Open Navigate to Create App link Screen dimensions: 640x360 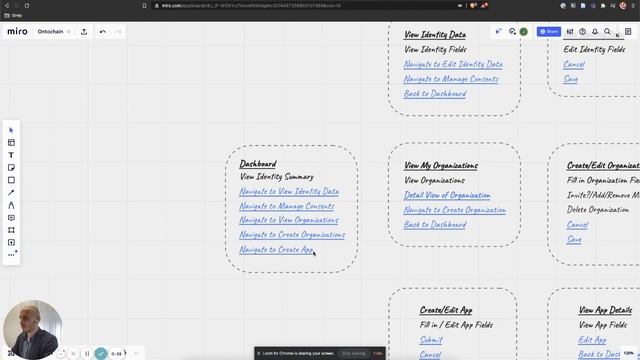[x=276, y=249]
